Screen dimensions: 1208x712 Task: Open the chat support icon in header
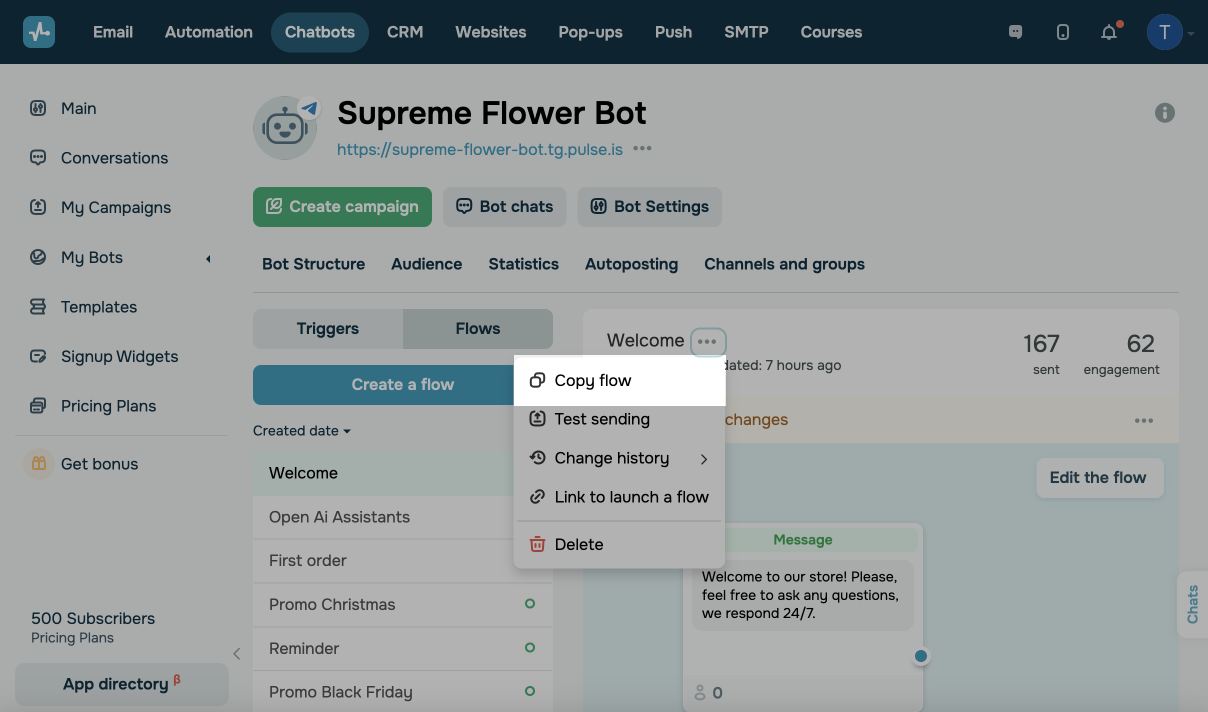1015,32
